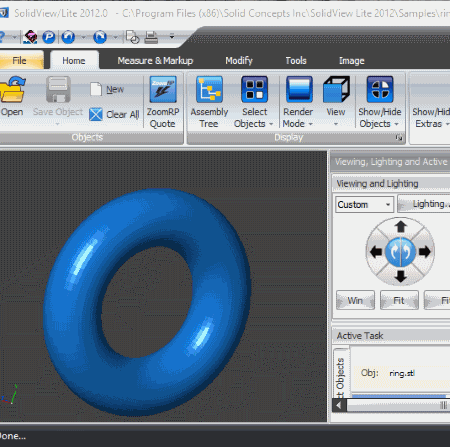450x447 pixels.
Task: Click the Active Task horizontal scrollbar track
Action: coord(398,406)
